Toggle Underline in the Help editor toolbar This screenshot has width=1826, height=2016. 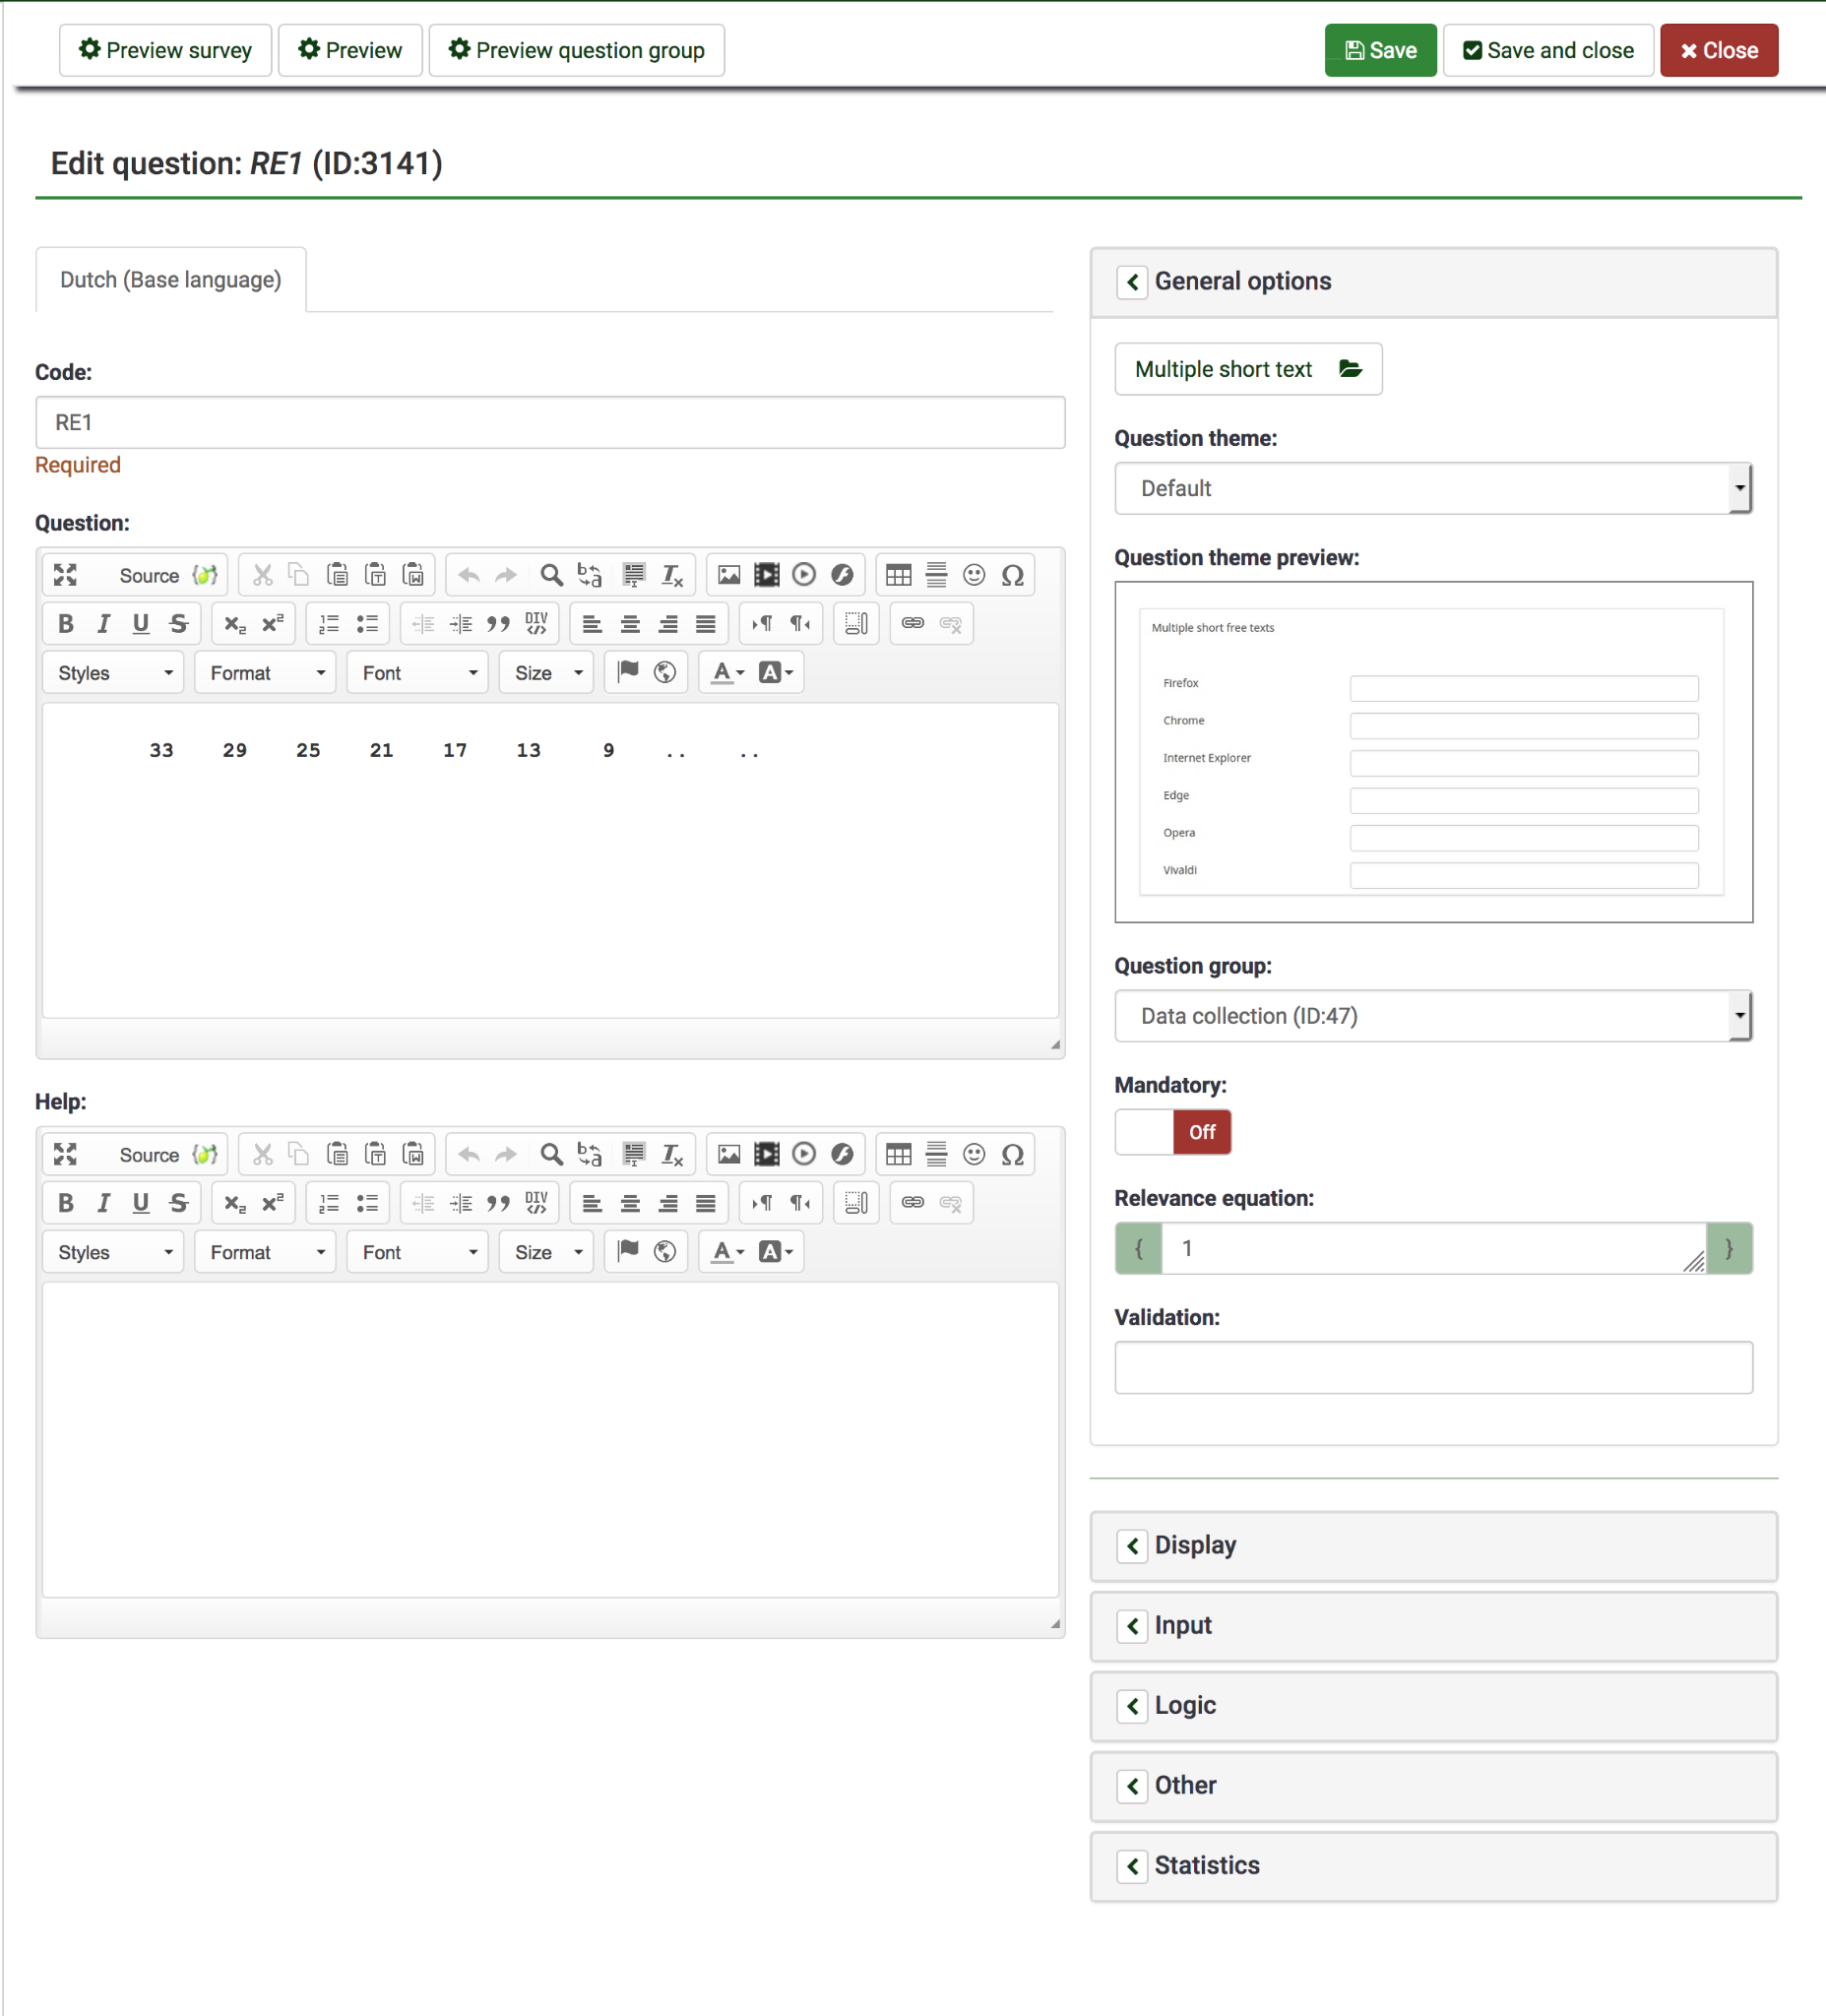click(x=141, y=1203)
